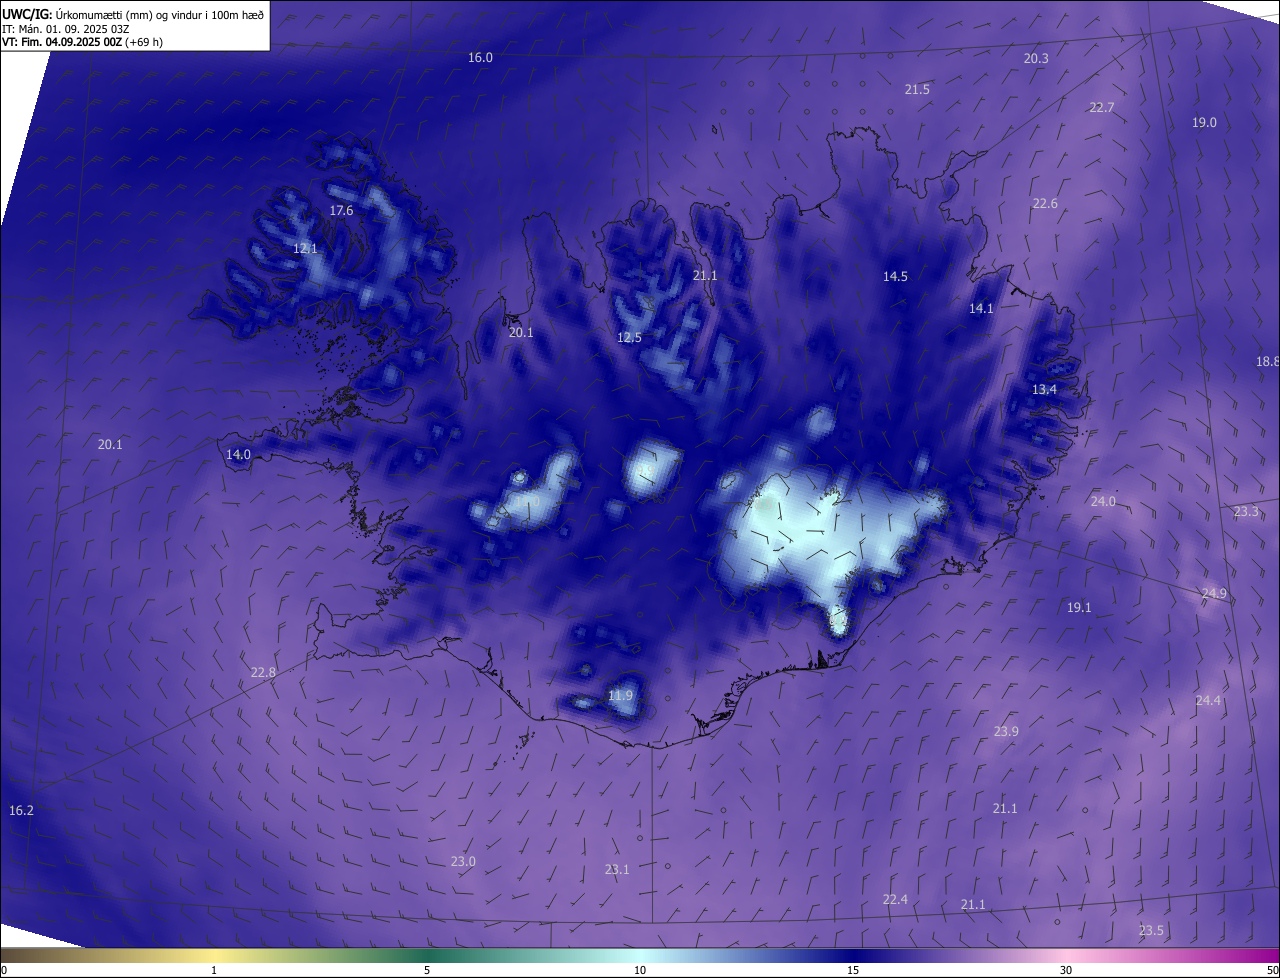Image resolution: width=1280 pixels, height=978 pixels.
Task: Click the 5 tick on the color scale
Action: coord(427,971)
